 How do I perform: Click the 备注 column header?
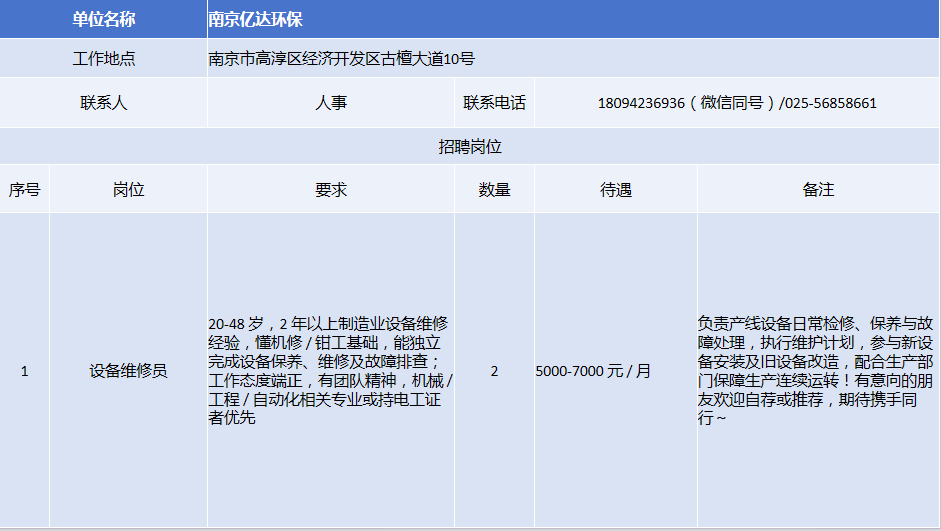click(x=818, y=190)
